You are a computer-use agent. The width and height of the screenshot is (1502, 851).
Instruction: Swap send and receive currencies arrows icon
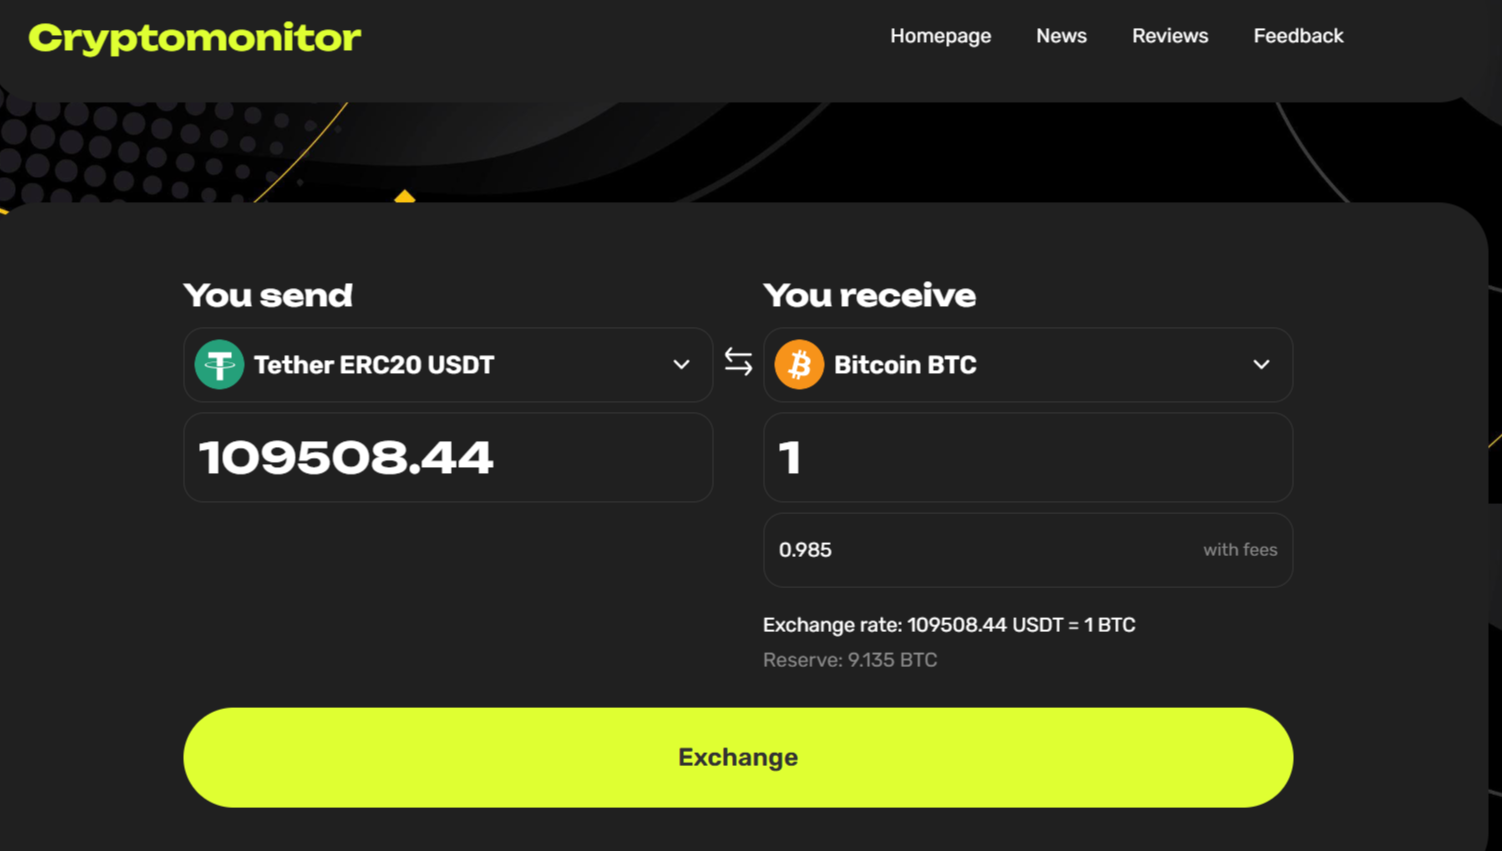[x=738, y=361]
